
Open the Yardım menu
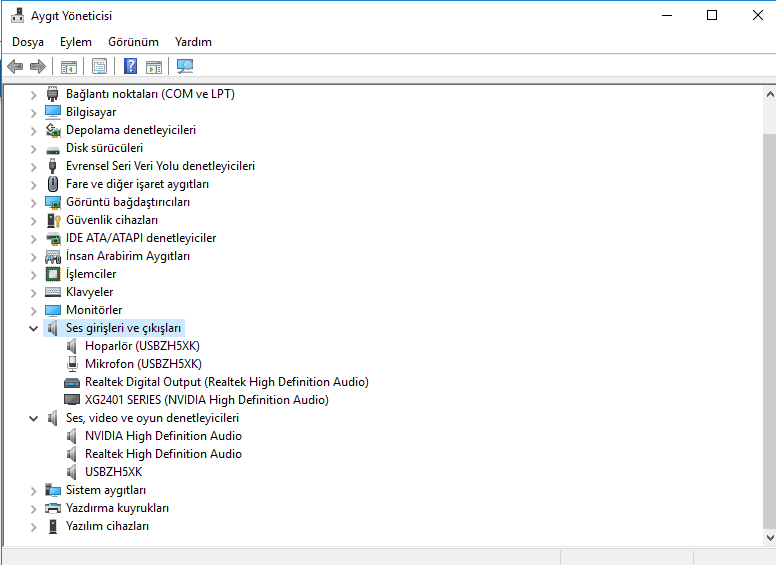point(193,42)
